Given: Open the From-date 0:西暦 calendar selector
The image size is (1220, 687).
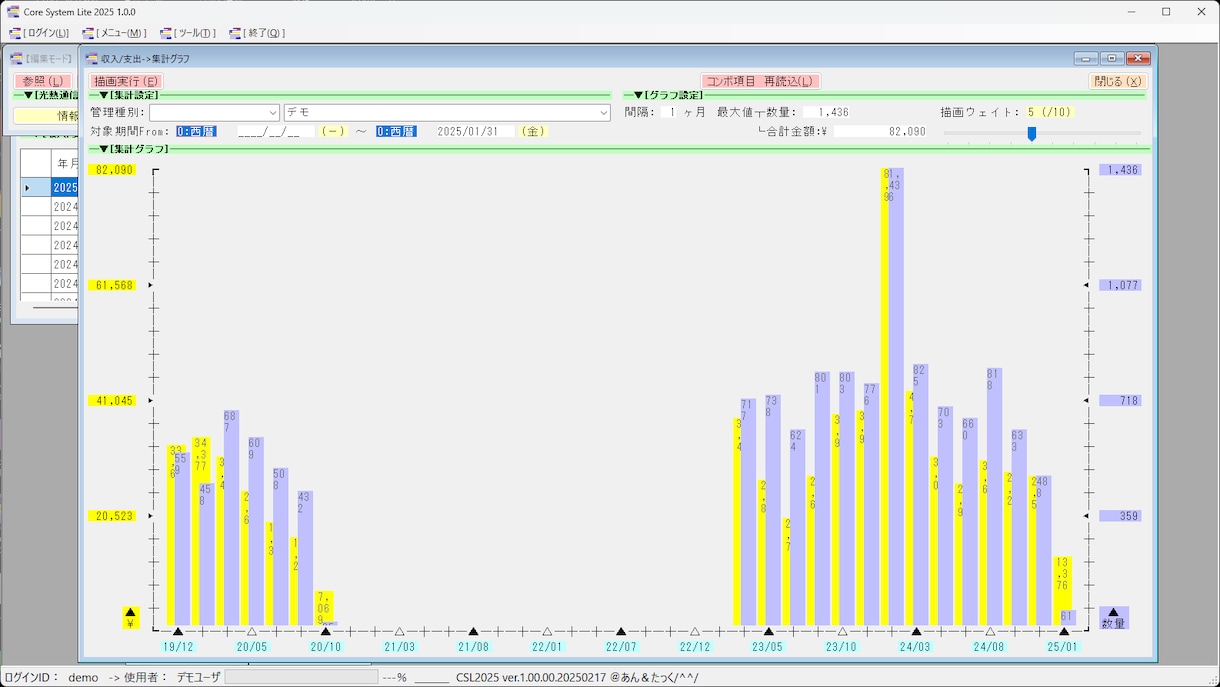Looking at the screenshot, I should [196, 131].
